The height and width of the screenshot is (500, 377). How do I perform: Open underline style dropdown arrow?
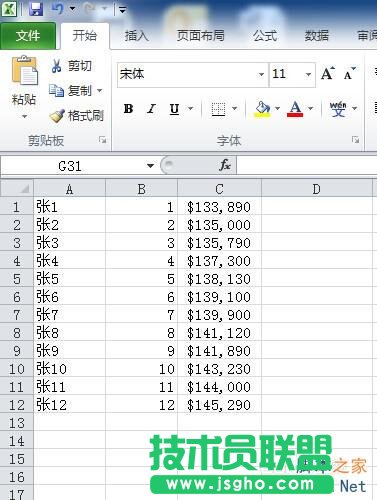click(x=190, y=109)
